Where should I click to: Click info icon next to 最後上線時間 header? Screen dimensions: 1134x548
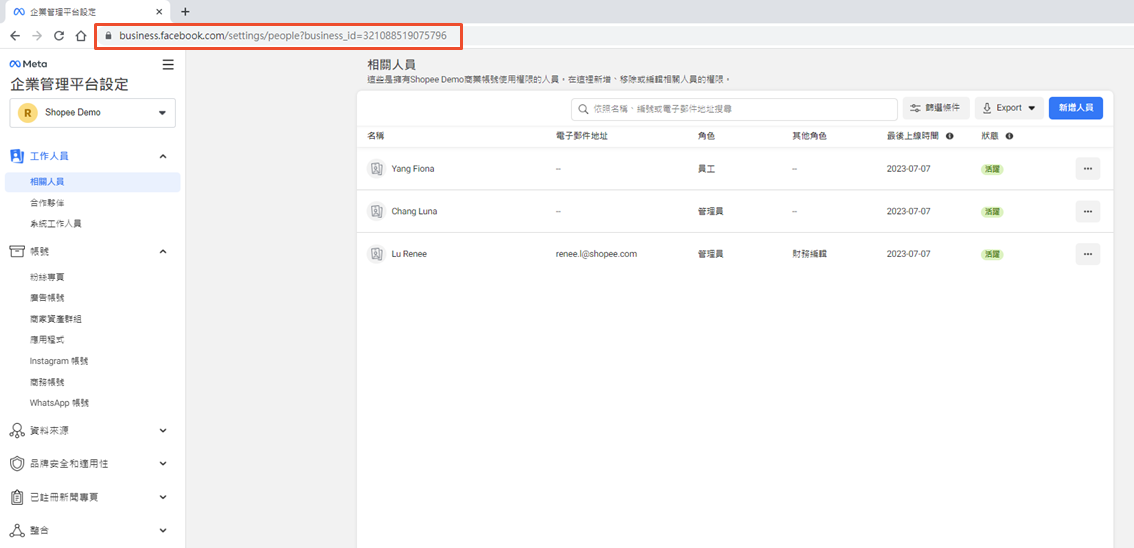tap(949, 136)
